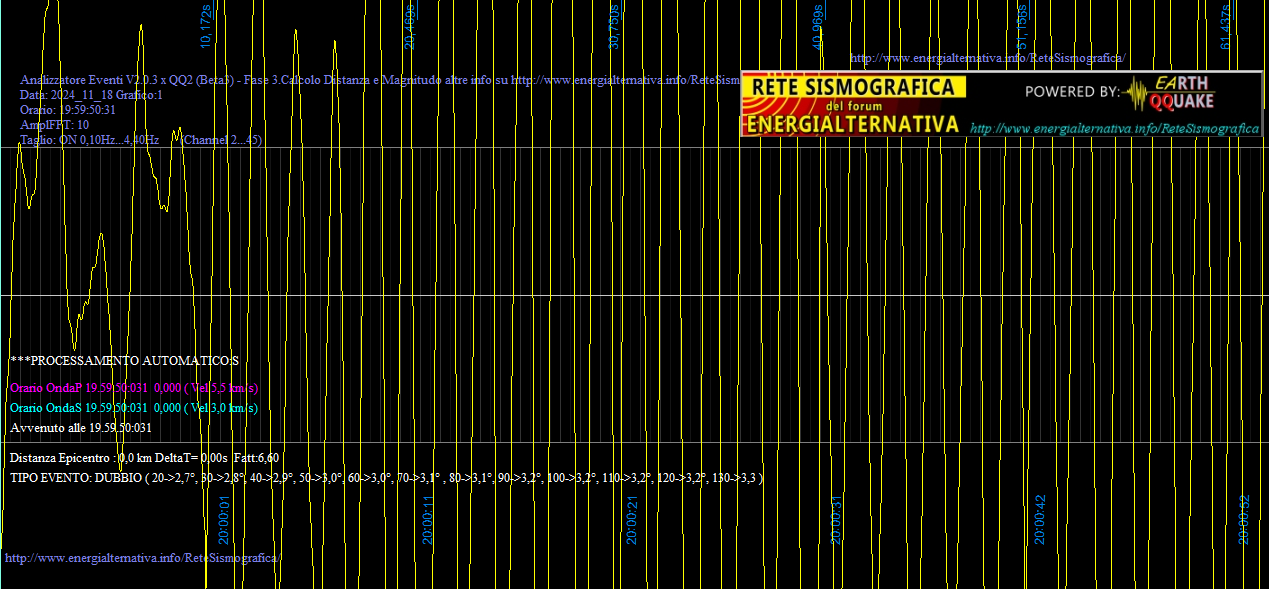This screenshot has height=589, width=1269.
Task: Click the '30,750s' time marker at top
Action: [x=615, y=27]
